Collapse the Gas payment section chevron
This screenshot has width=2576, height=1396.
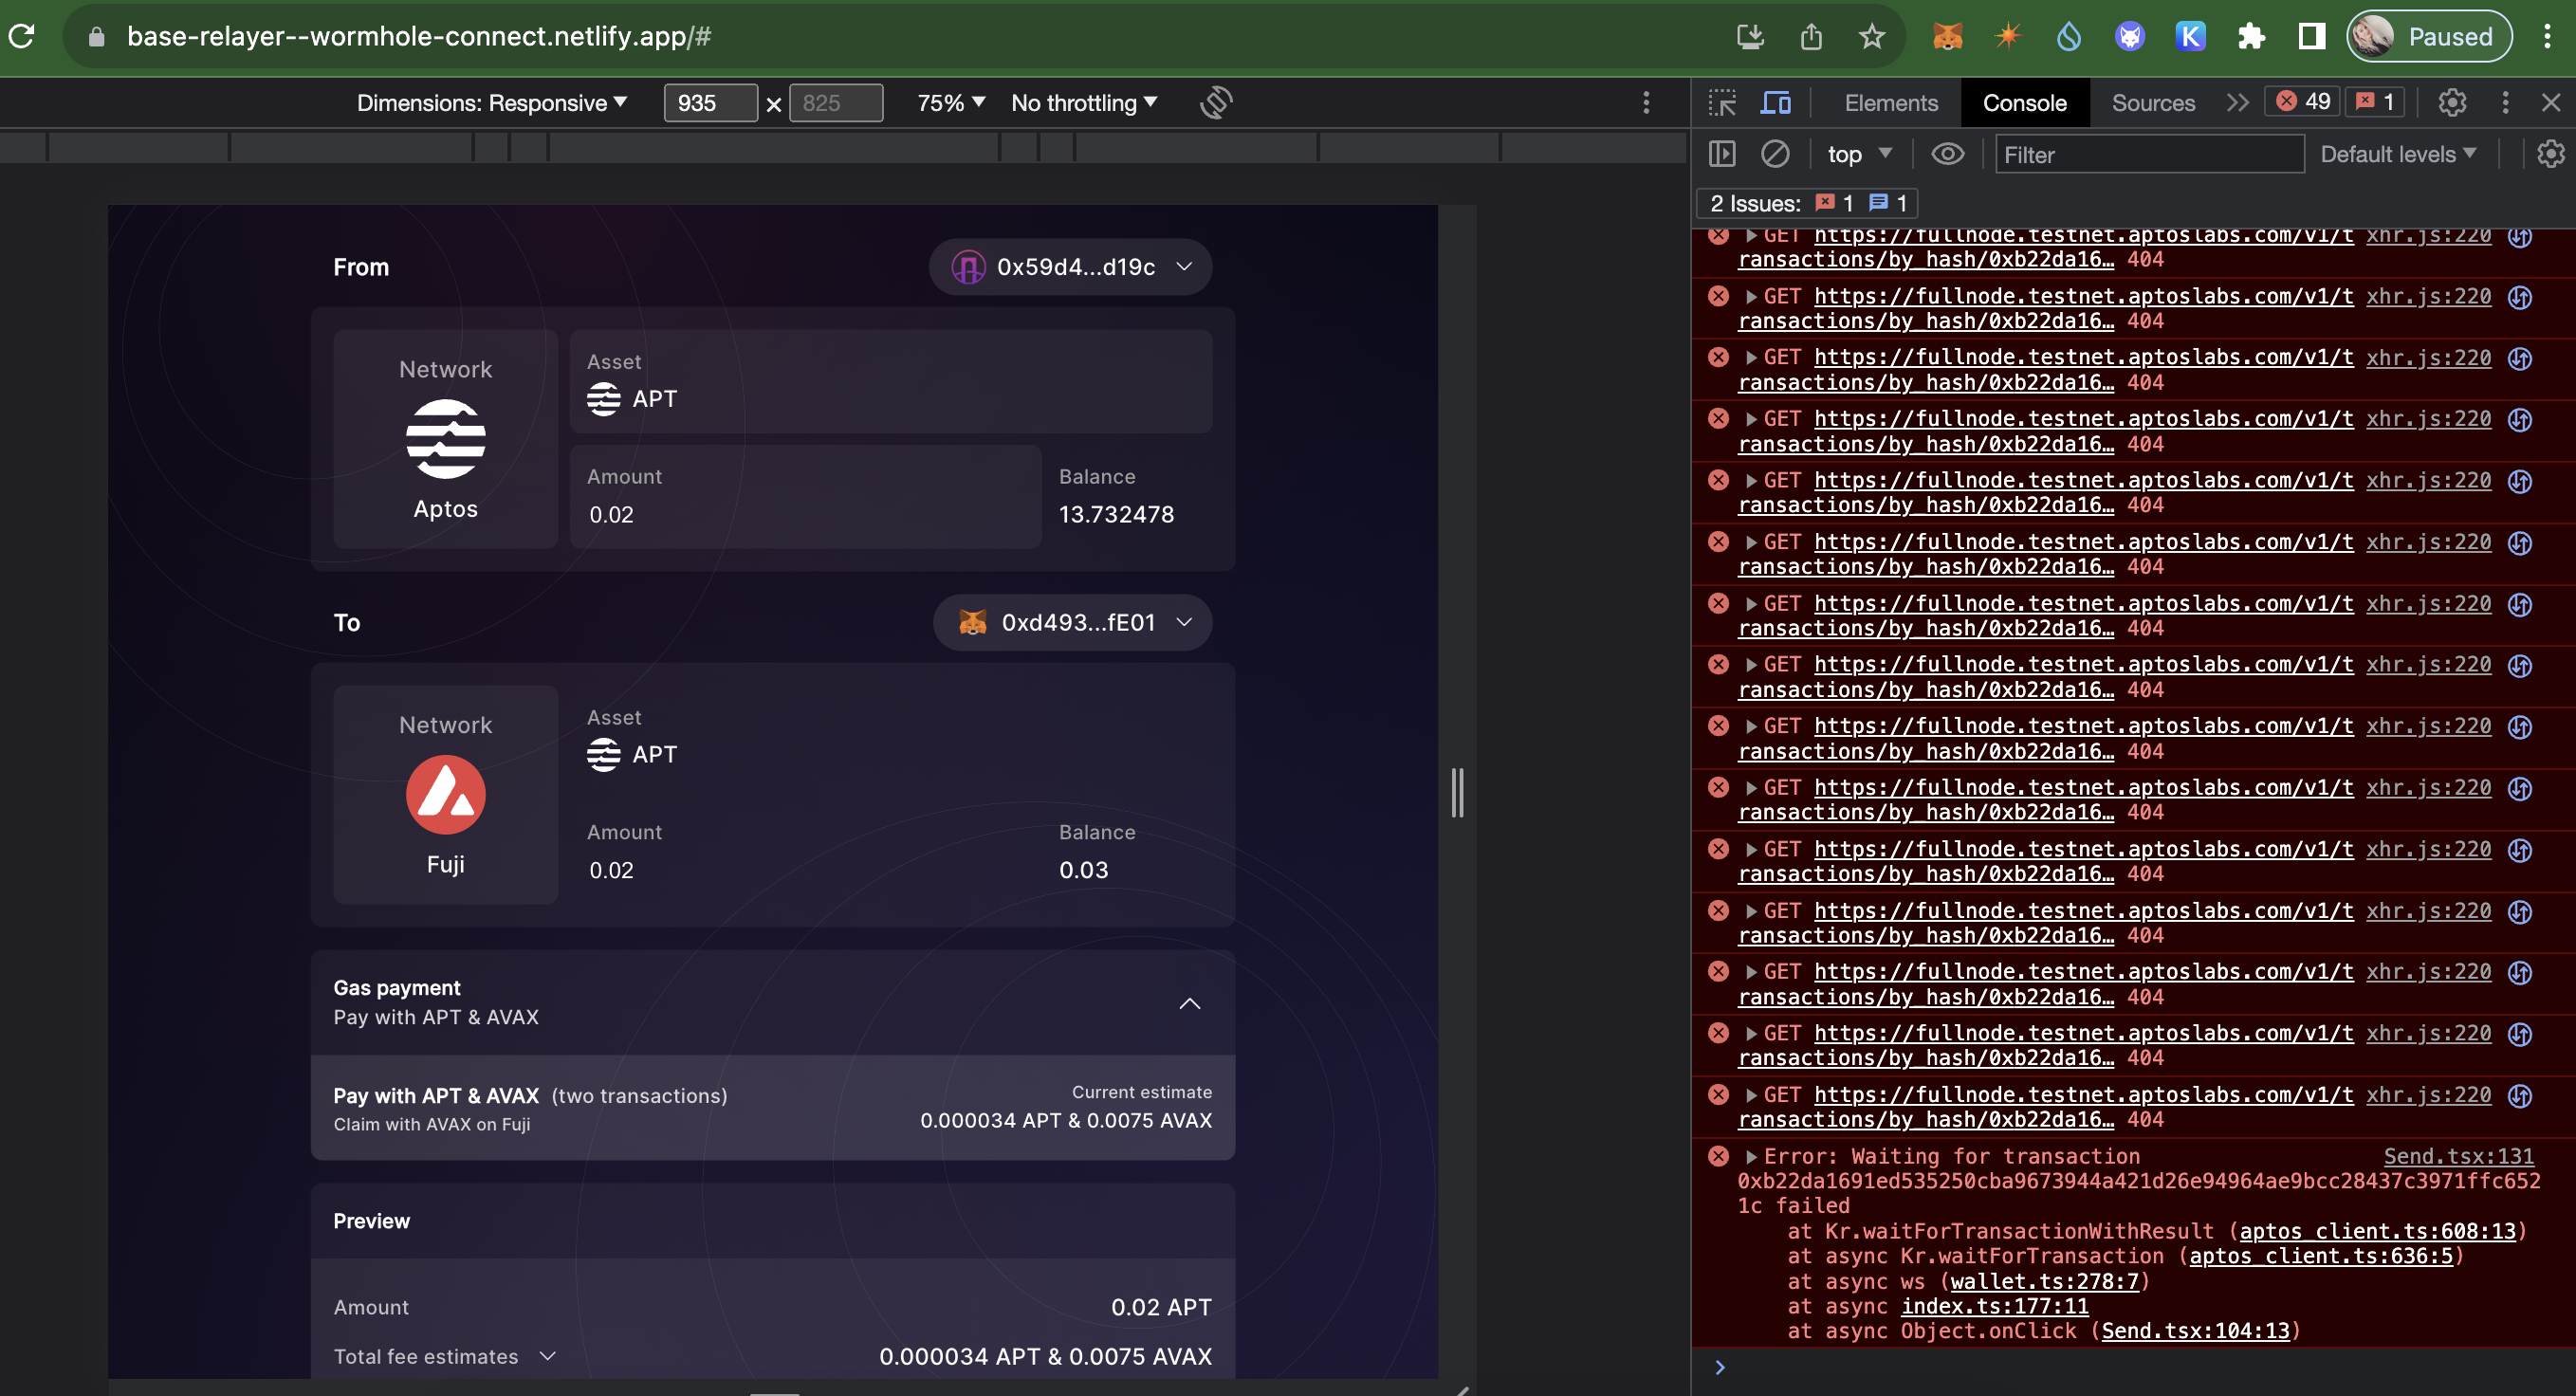1190,1003
